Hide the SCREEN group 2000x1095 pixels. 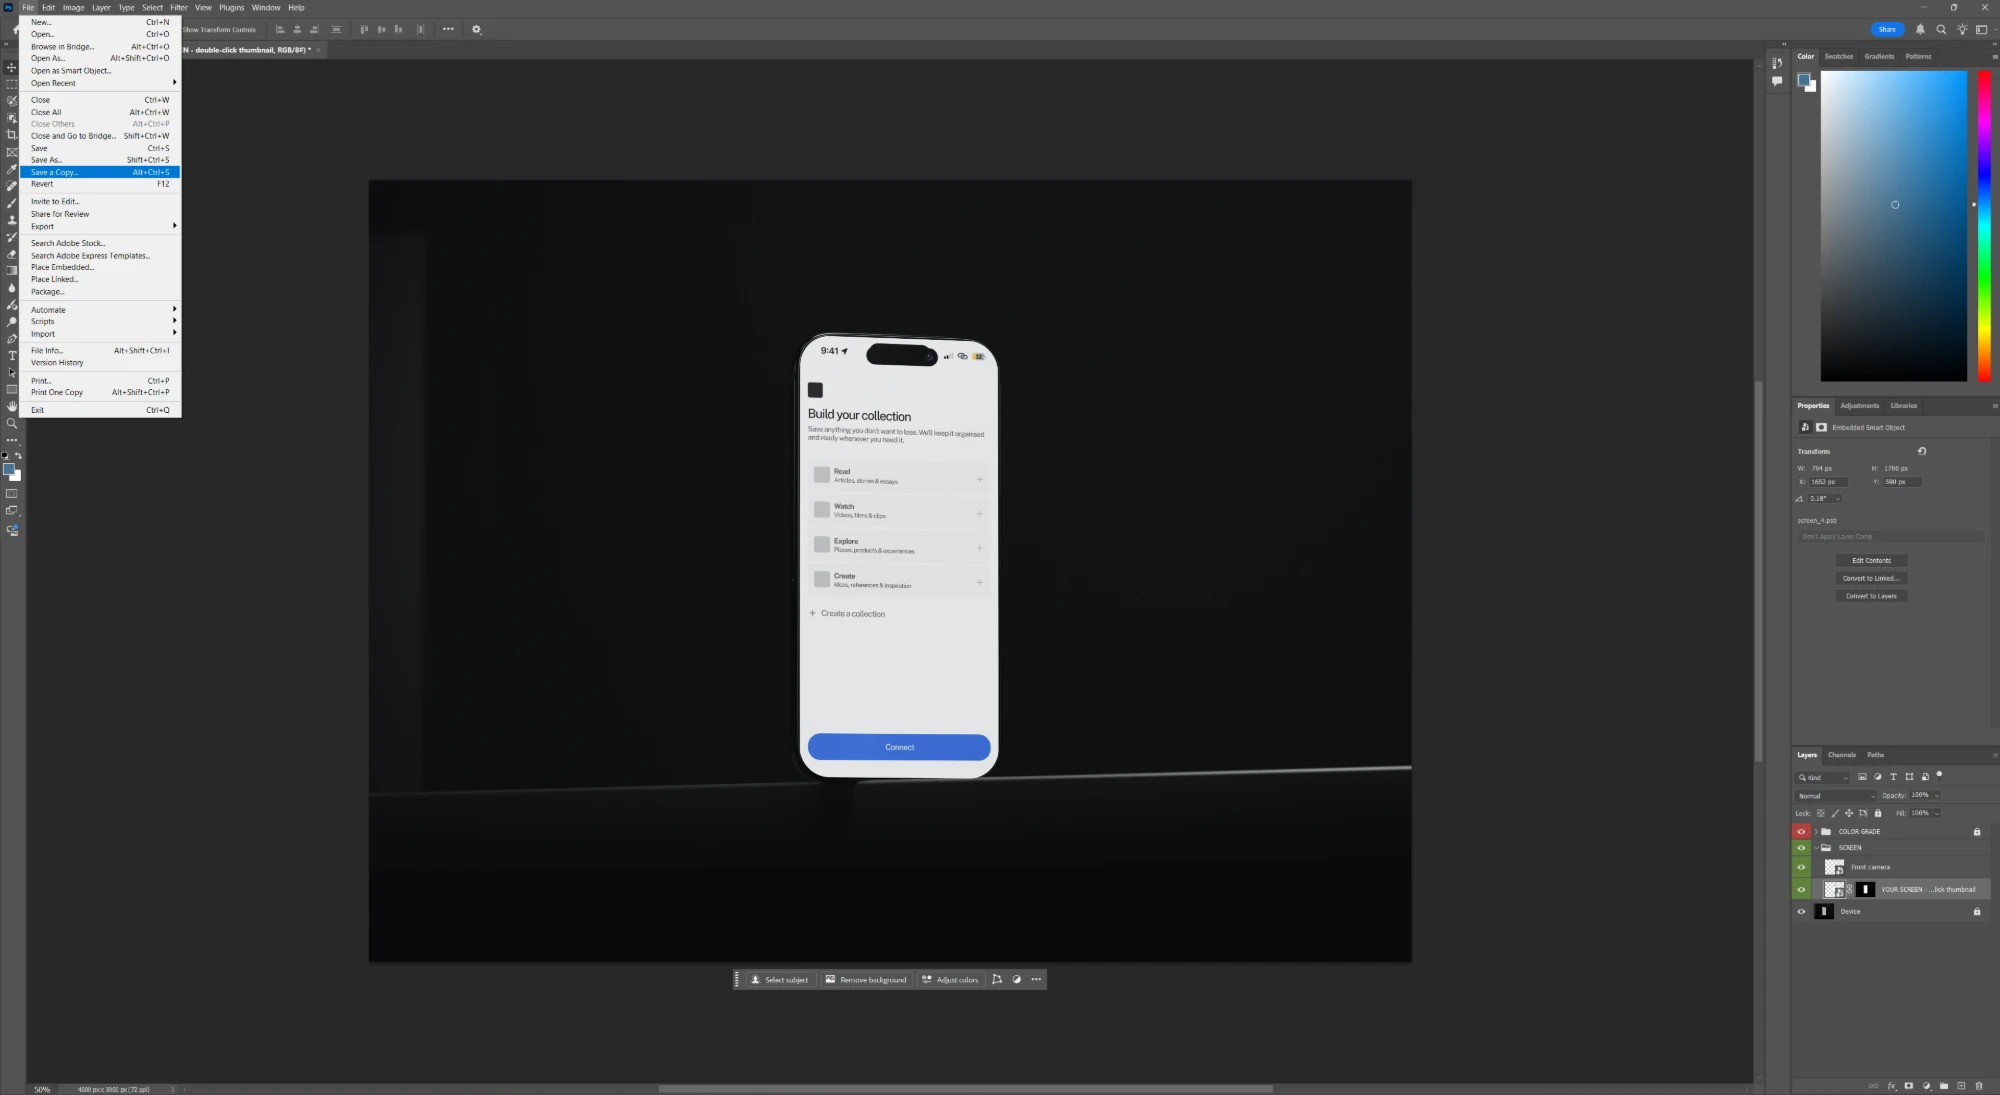pos(1801,848)
